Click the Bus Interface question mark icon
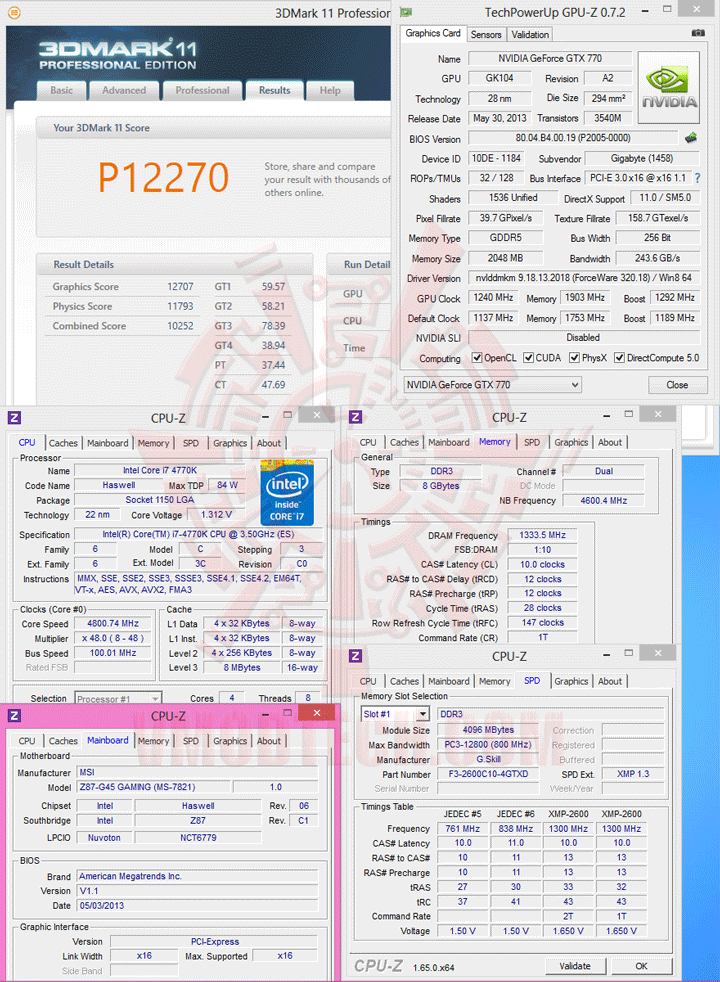 click(x=697, y=178)
